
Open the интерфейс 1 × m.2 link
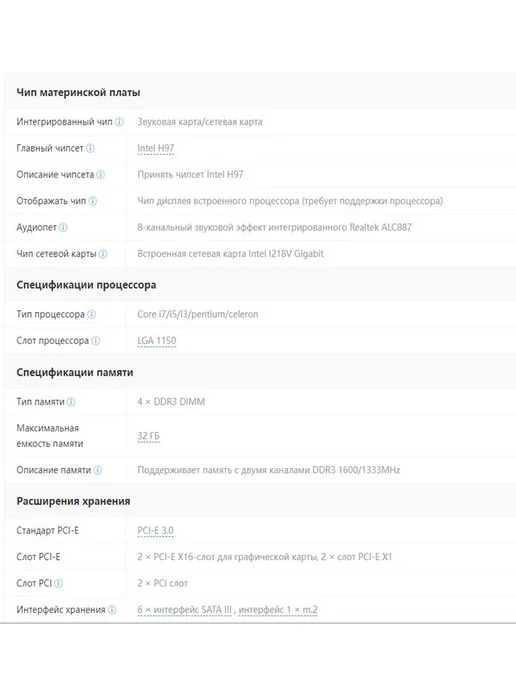[x=278, y=609]
